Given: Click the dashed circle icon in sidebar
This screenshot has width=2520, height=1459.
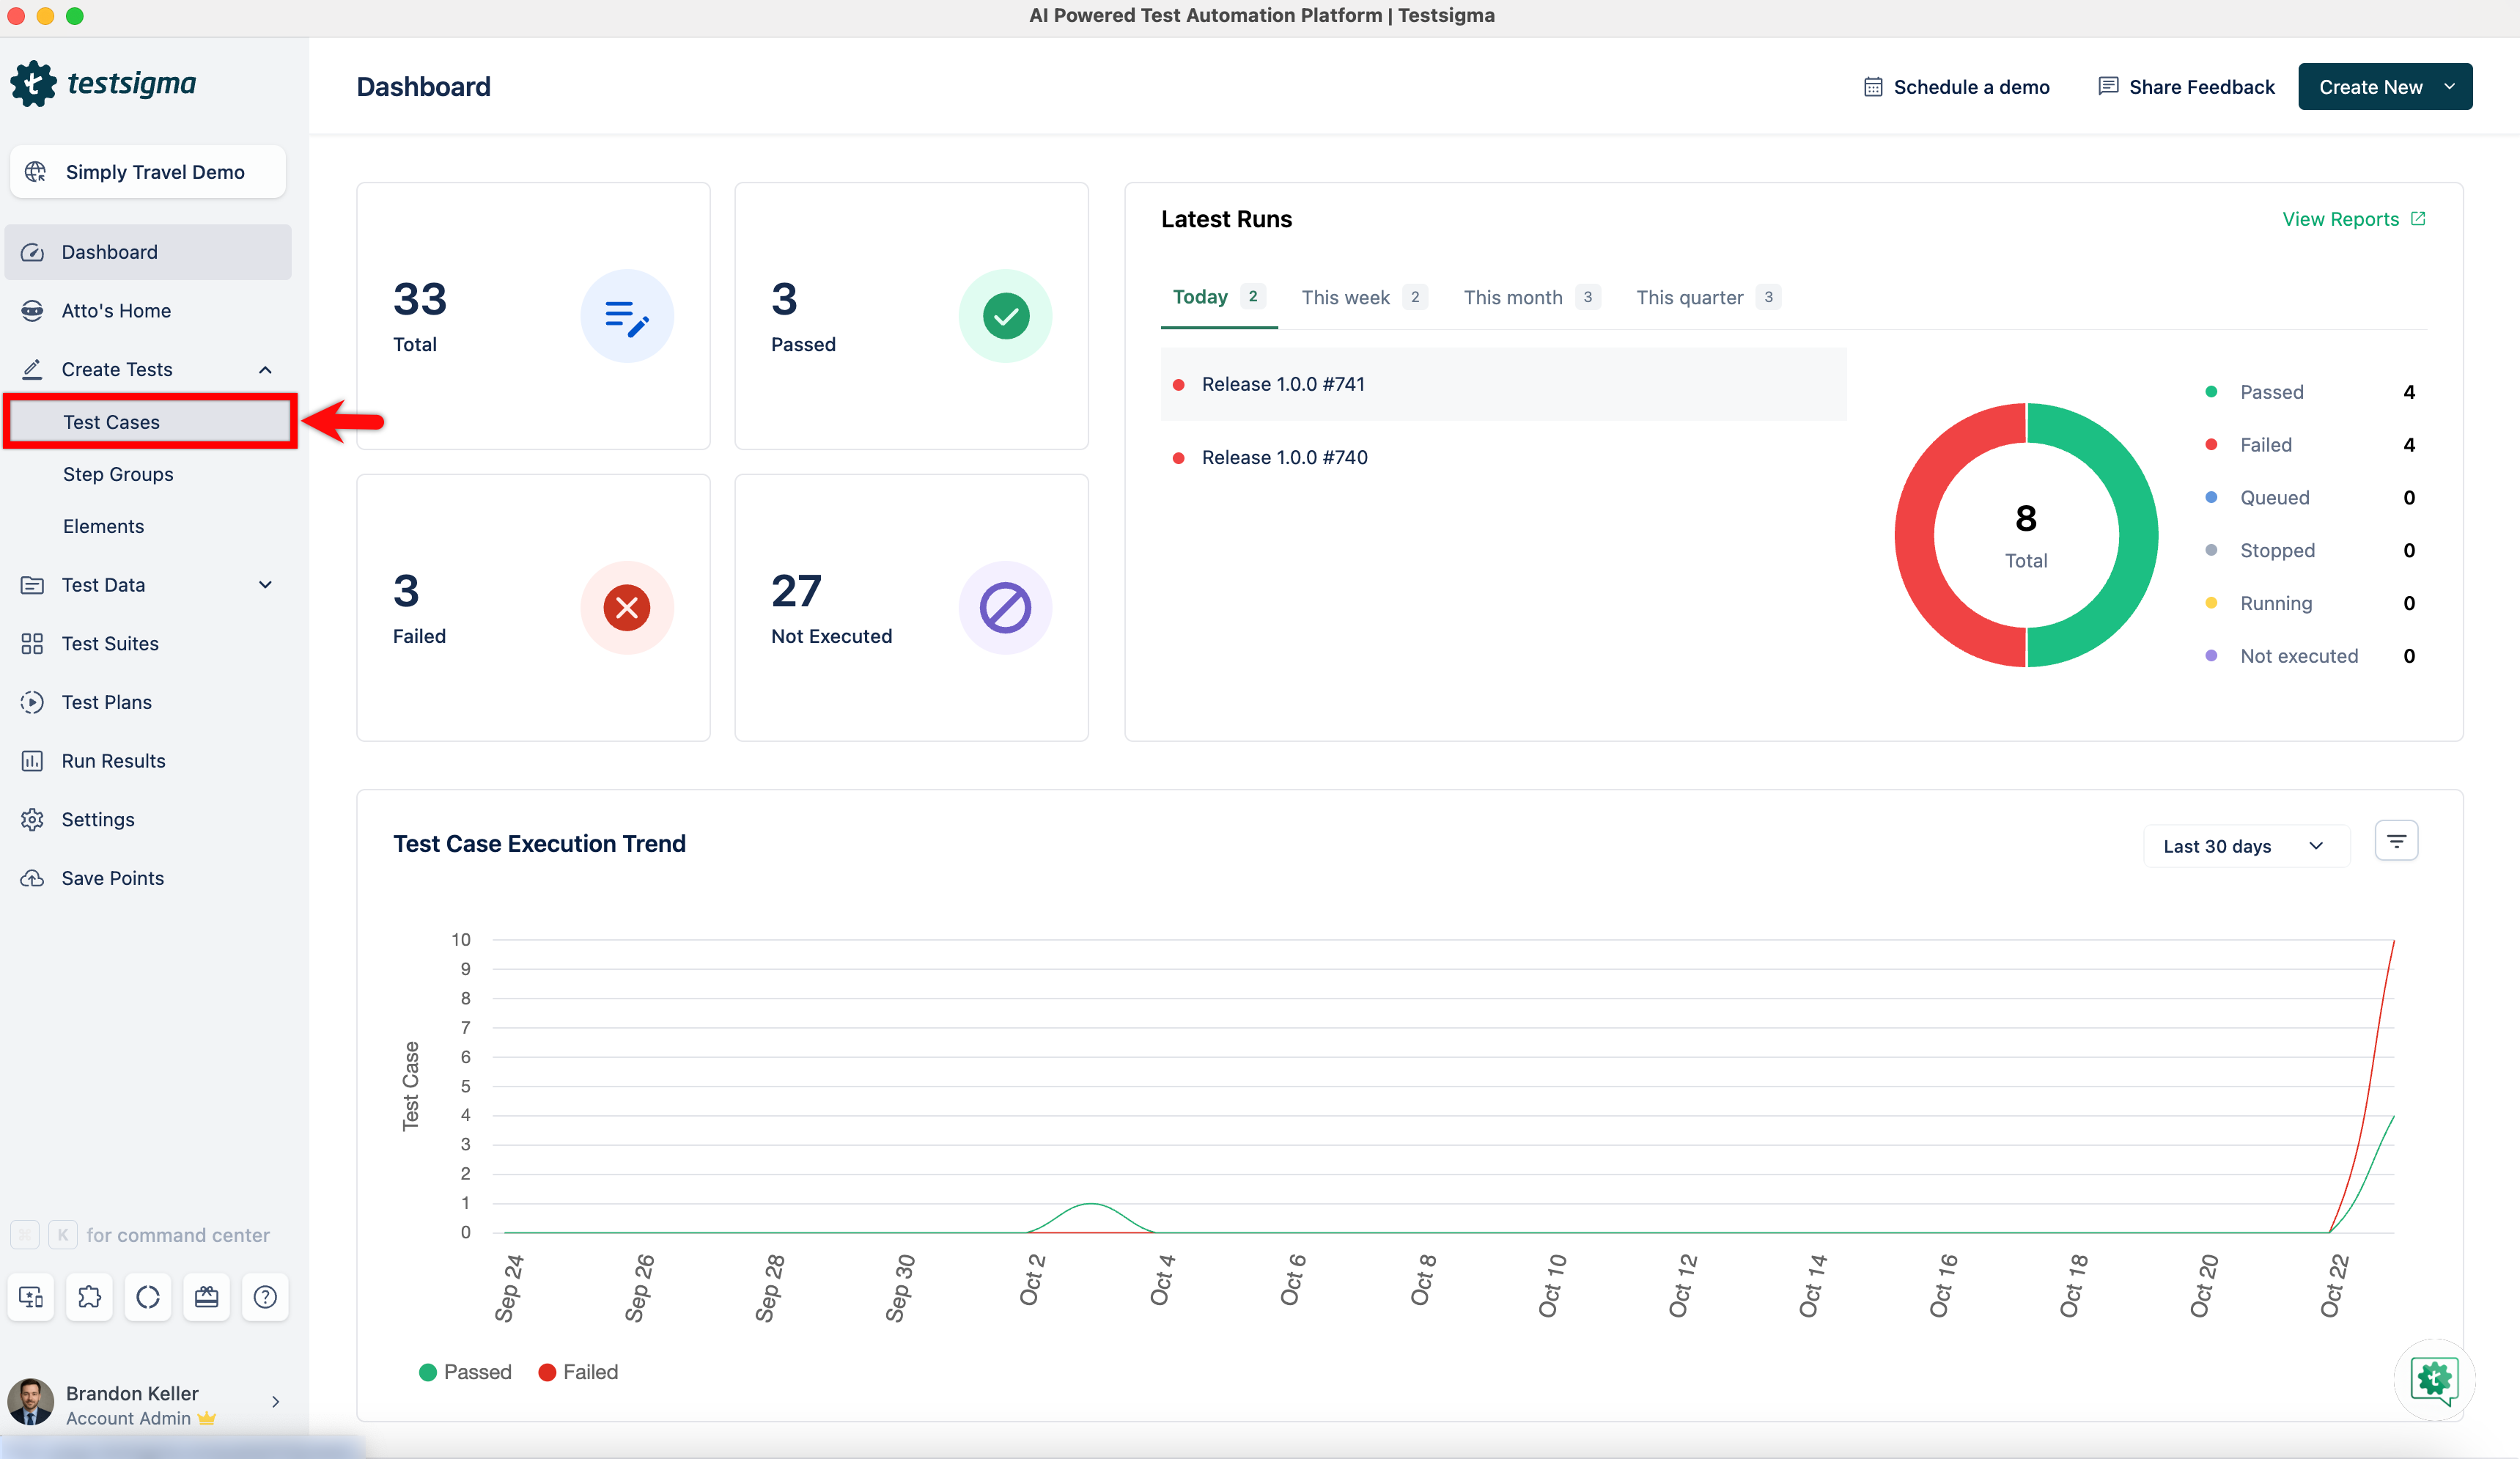Looking at the screenshot, I should pyautogui.click(x=148, y=1297).
